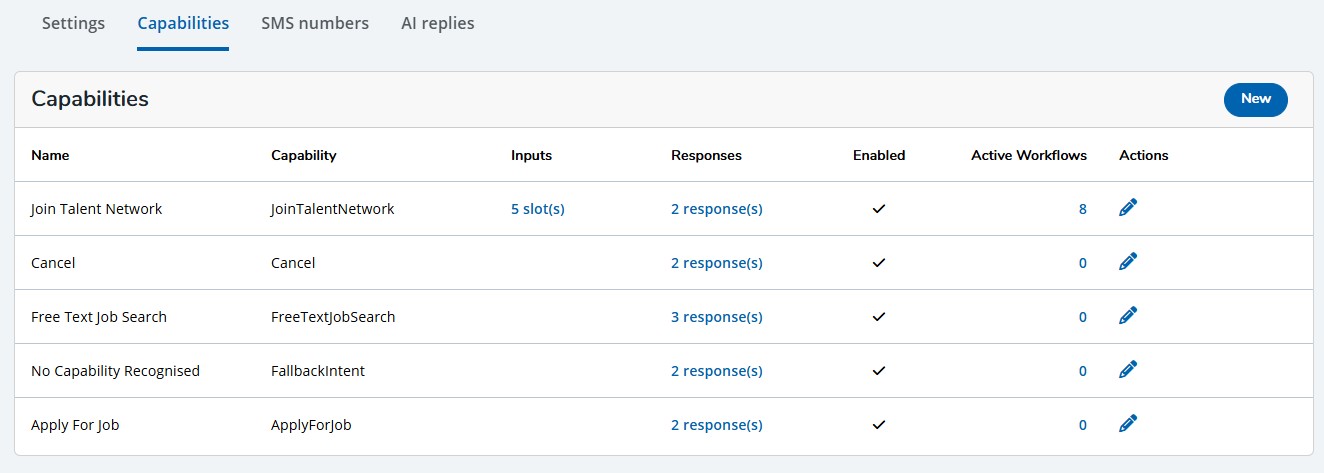Open the 5 slot(s) inputs link
The height and width of the screenshot is (473, 1324).
pos(538,209)
